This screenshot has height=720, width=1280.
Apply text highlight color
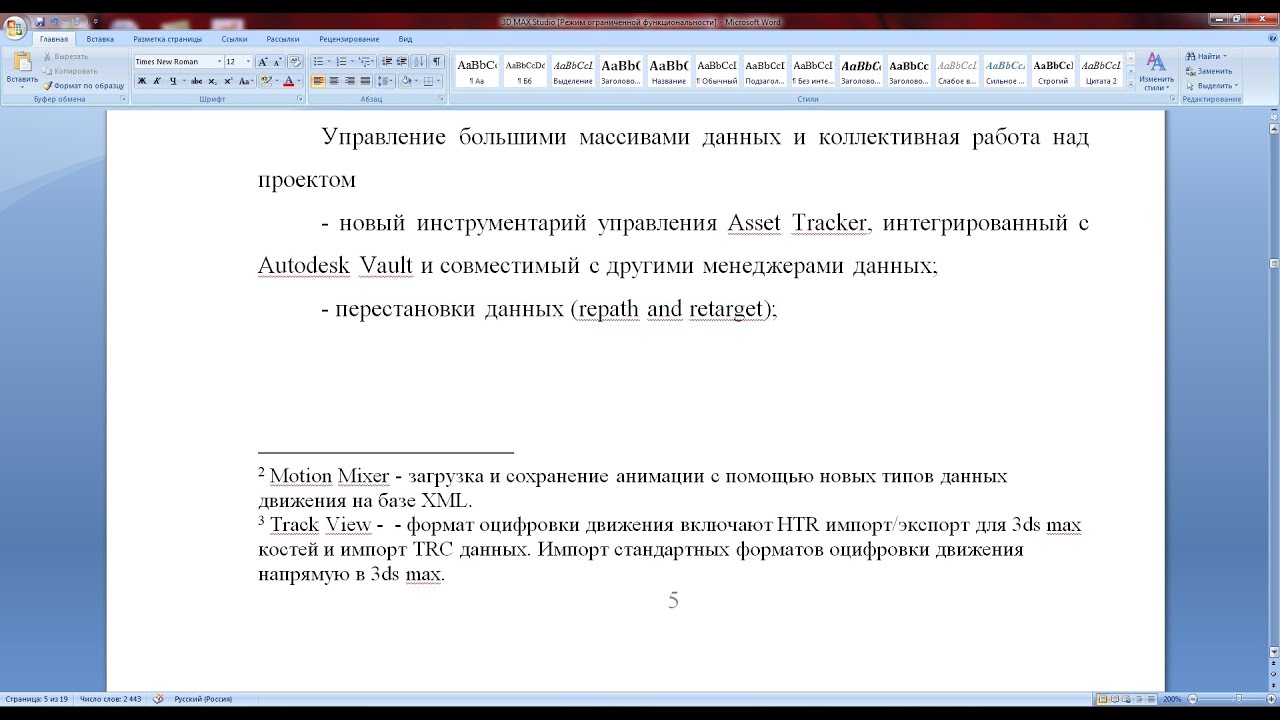(x=266, y=81)
